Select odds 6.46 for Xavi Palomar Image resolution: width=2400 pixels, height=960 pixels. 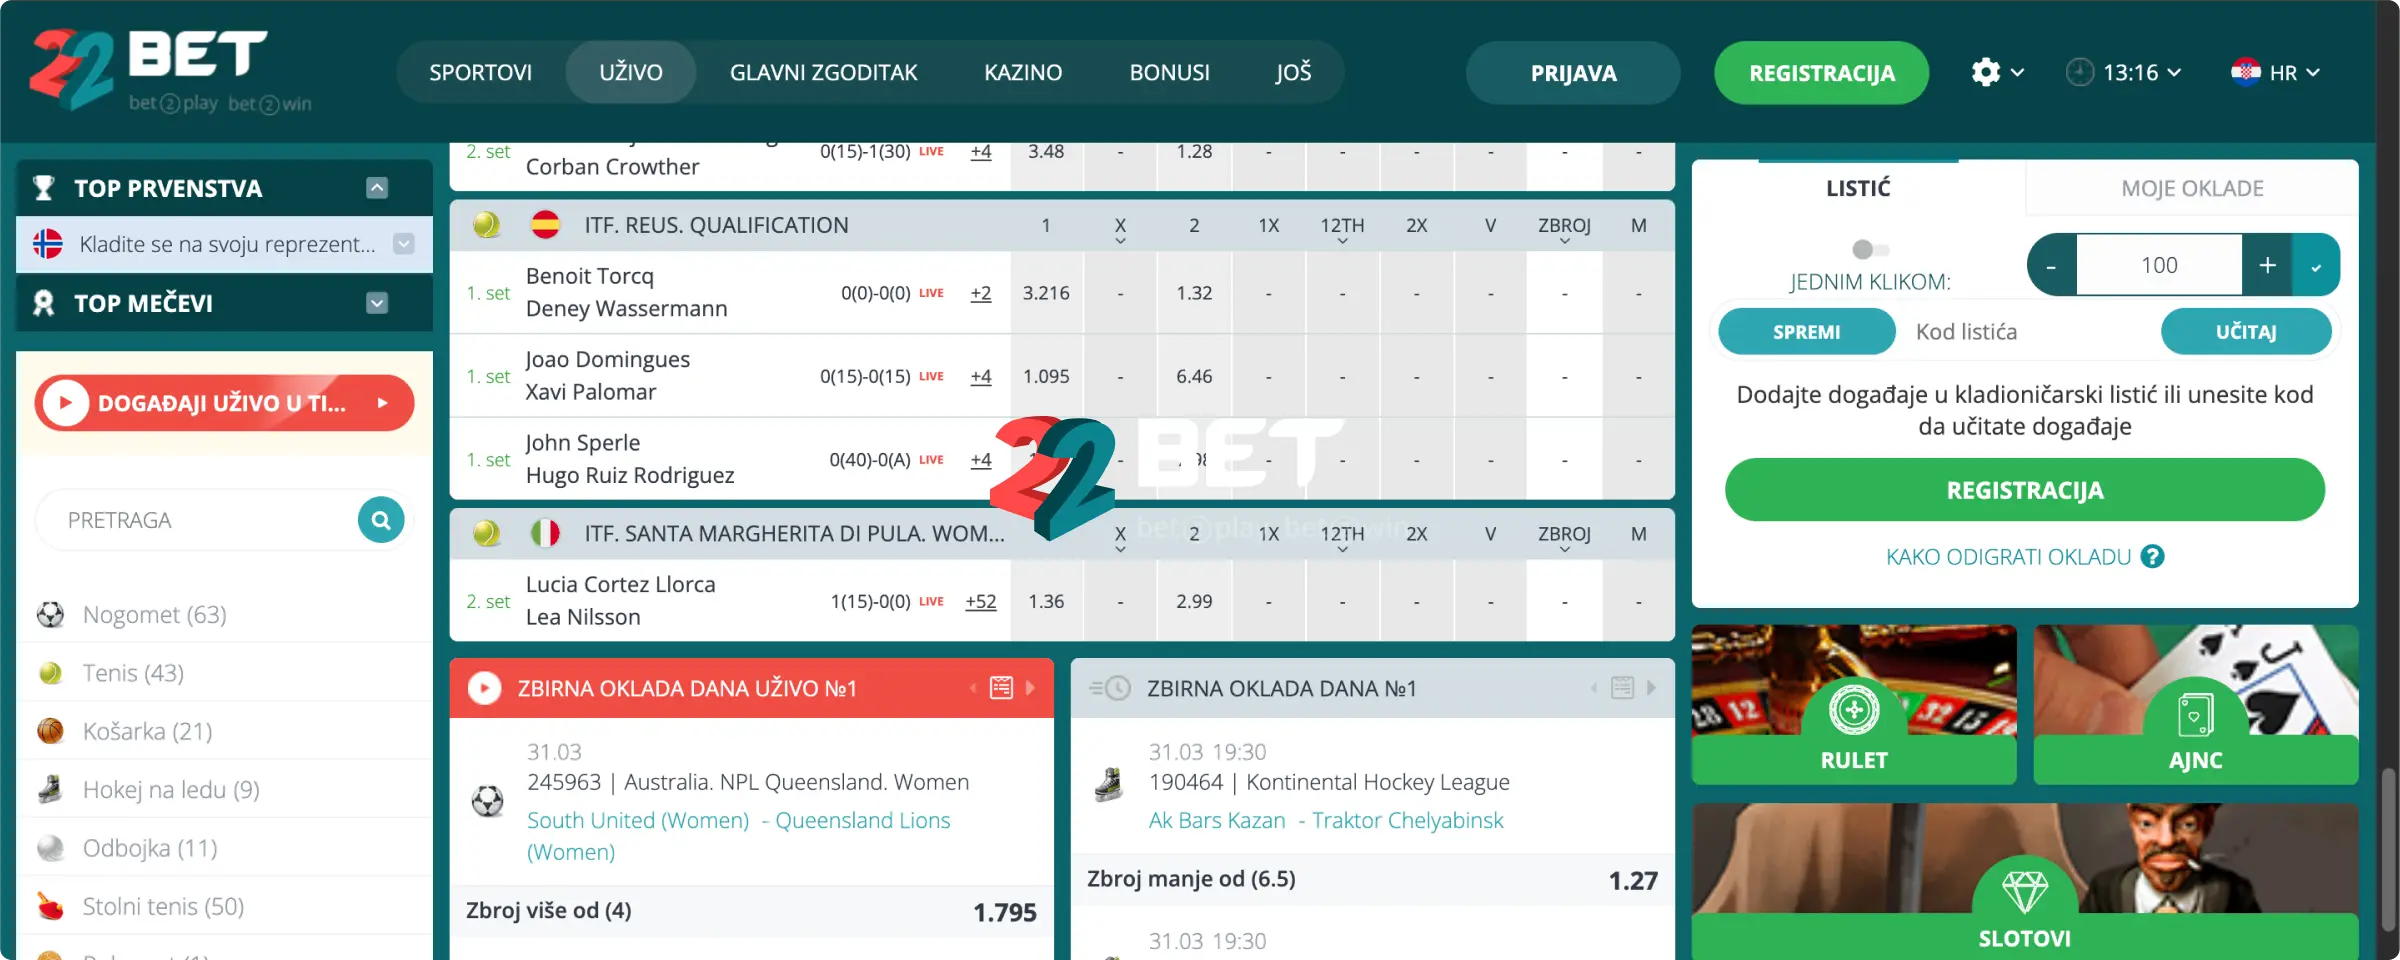tap(1194, 376)
